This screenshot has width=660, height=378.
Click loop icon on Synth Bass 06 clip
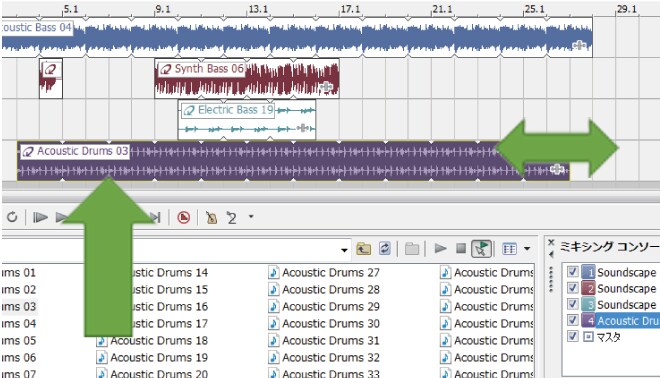166,69
